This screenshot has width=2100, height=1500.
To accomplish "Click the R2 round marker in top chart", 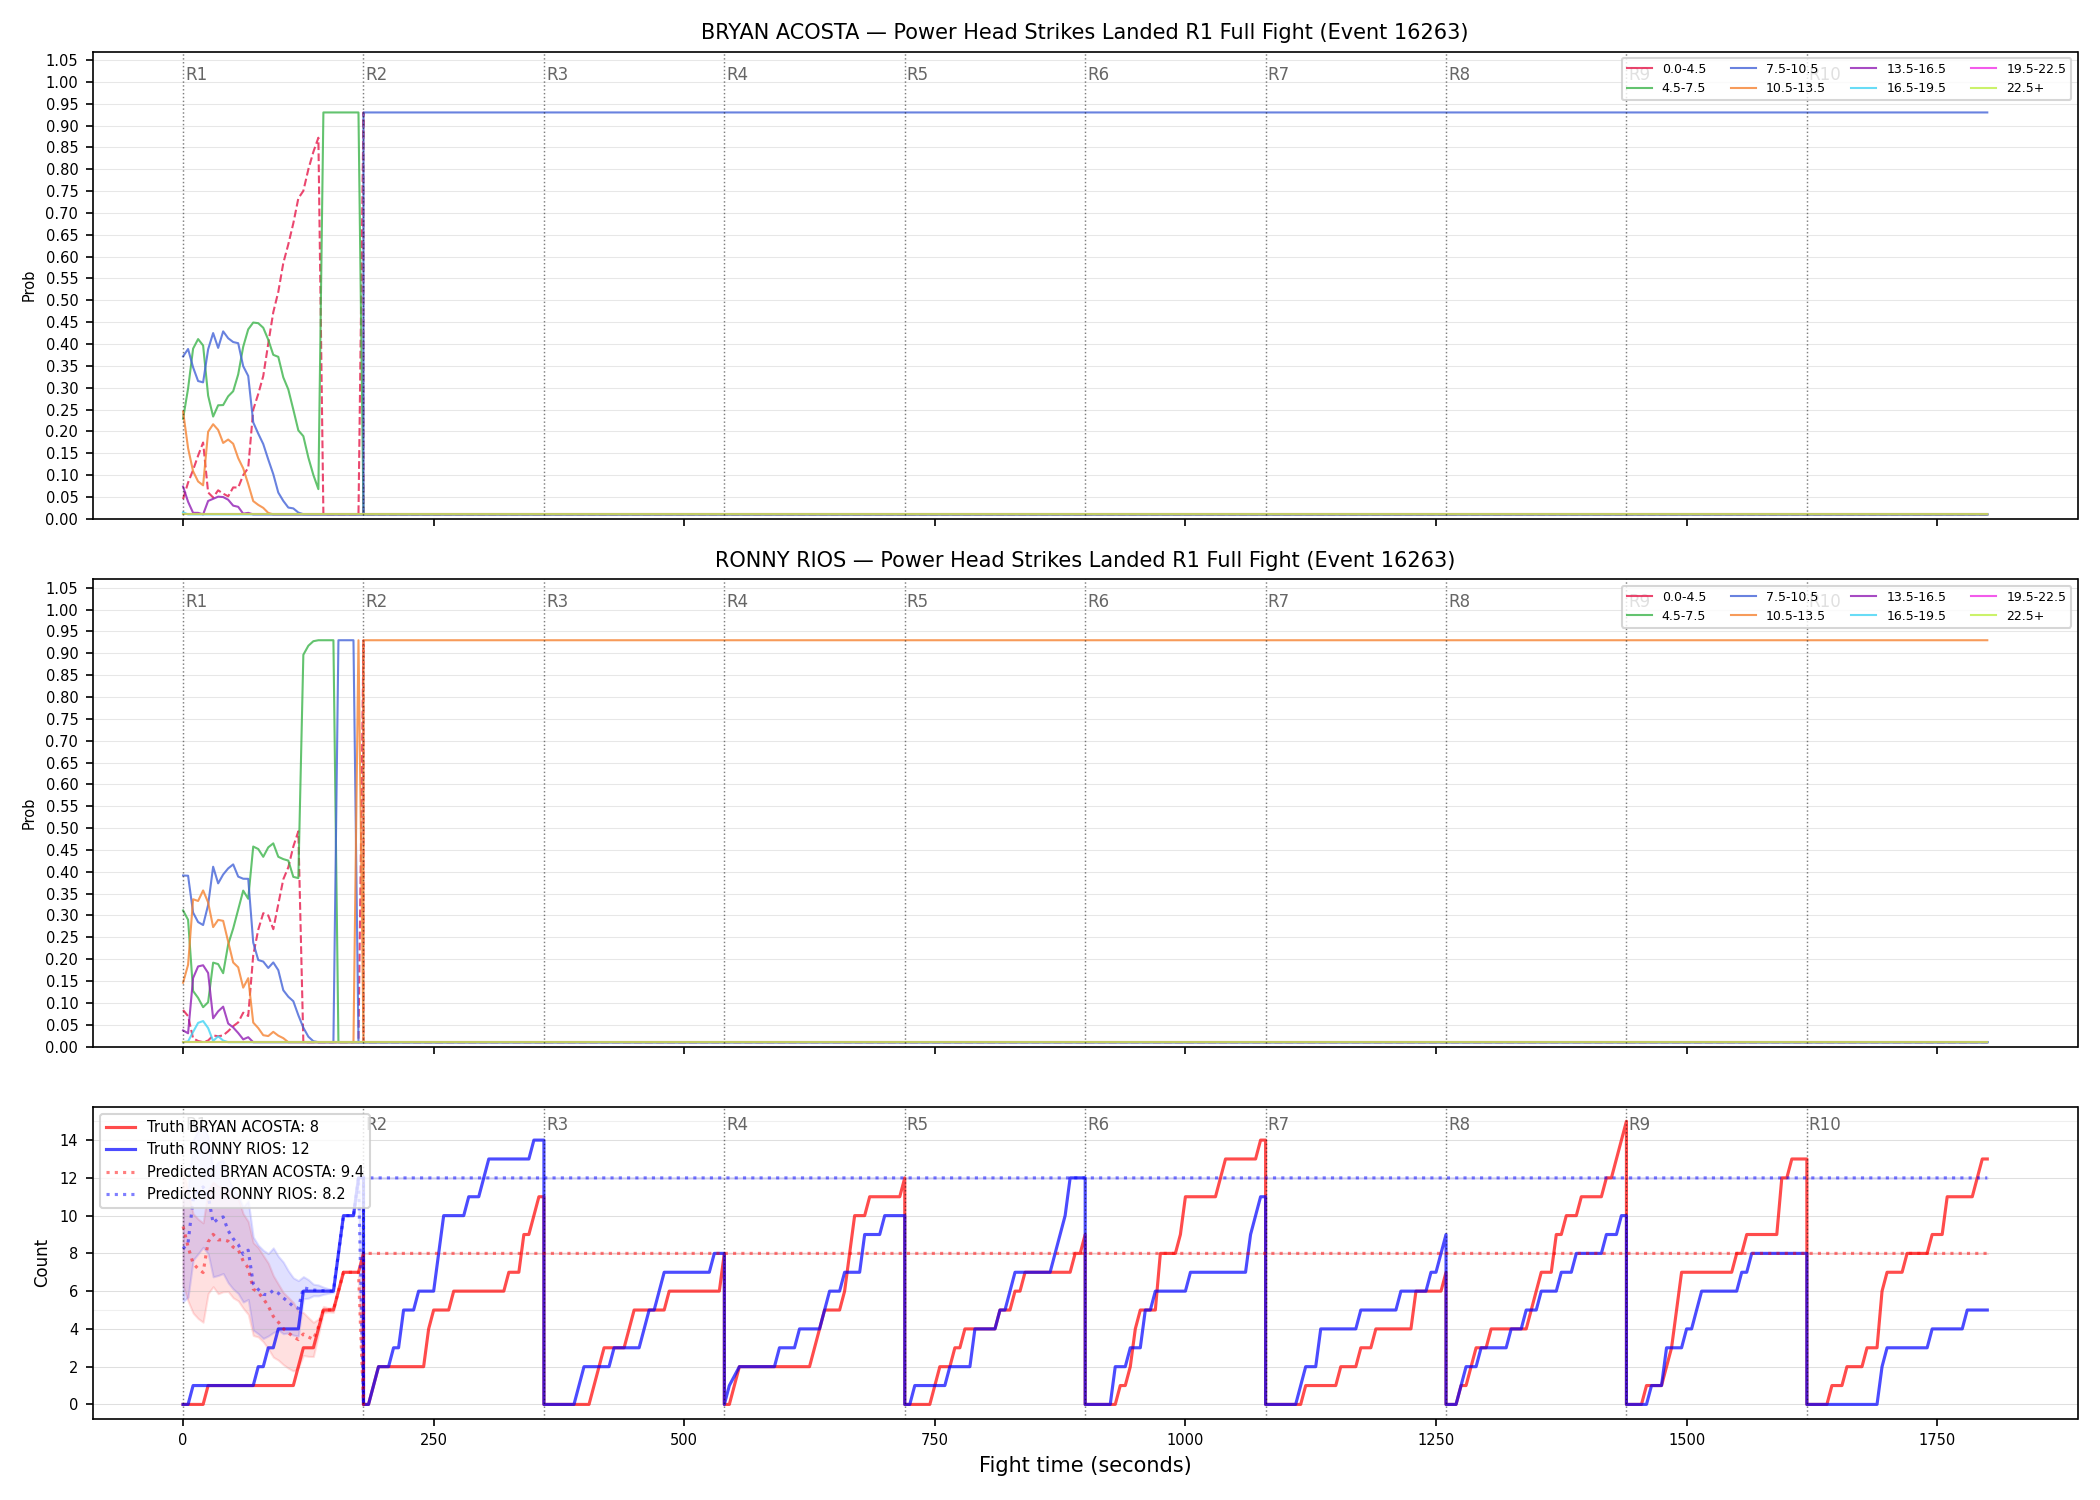I will pyautogui.click(x=376, y=74).
